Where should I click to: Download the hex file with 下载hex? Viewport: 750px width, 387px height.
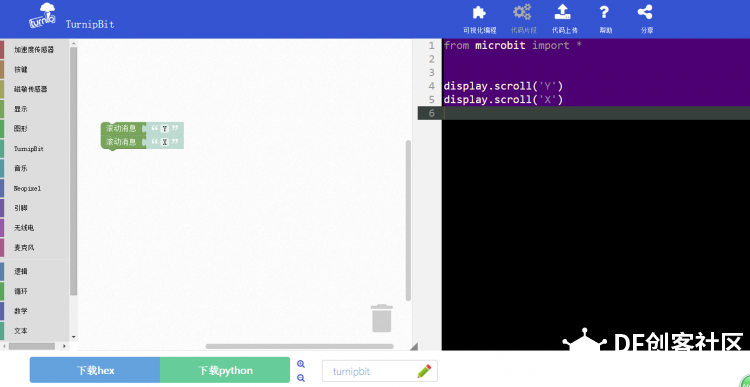pyautogui.click(x=95, y=370)
